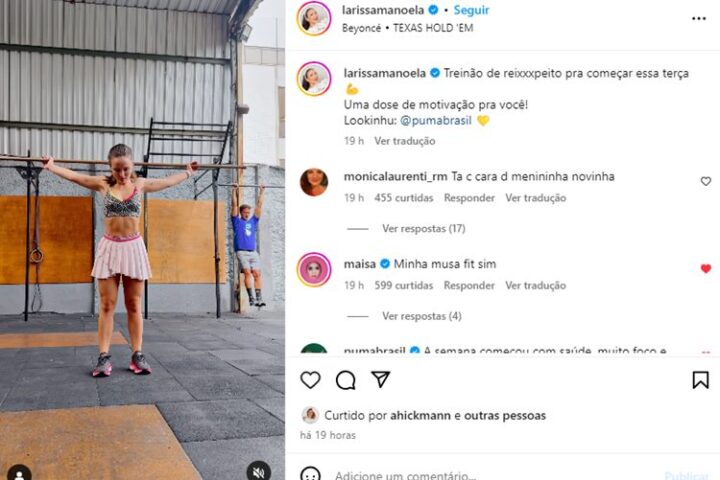Open the emoji picker in comment box

coord(310,474)
